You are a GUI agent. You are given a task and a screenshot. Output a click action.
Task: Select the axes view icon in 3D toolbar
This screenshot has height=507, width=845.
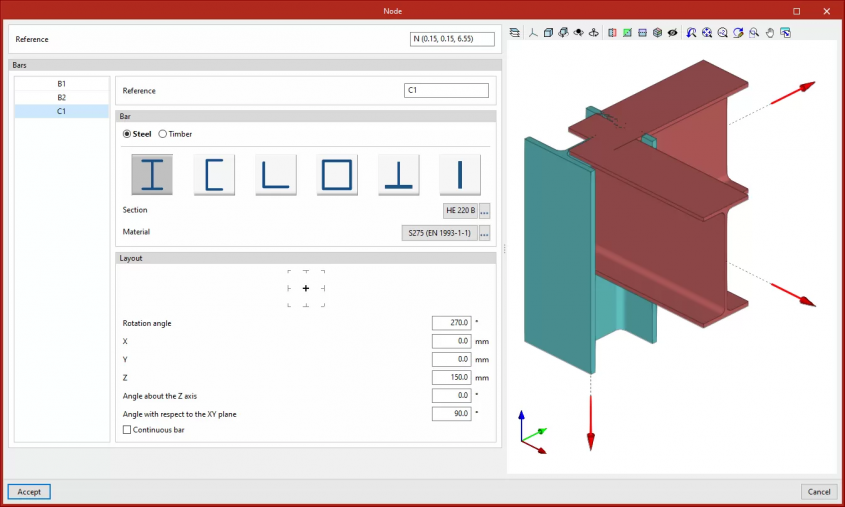pyautogui.click(x=533, y=33)
